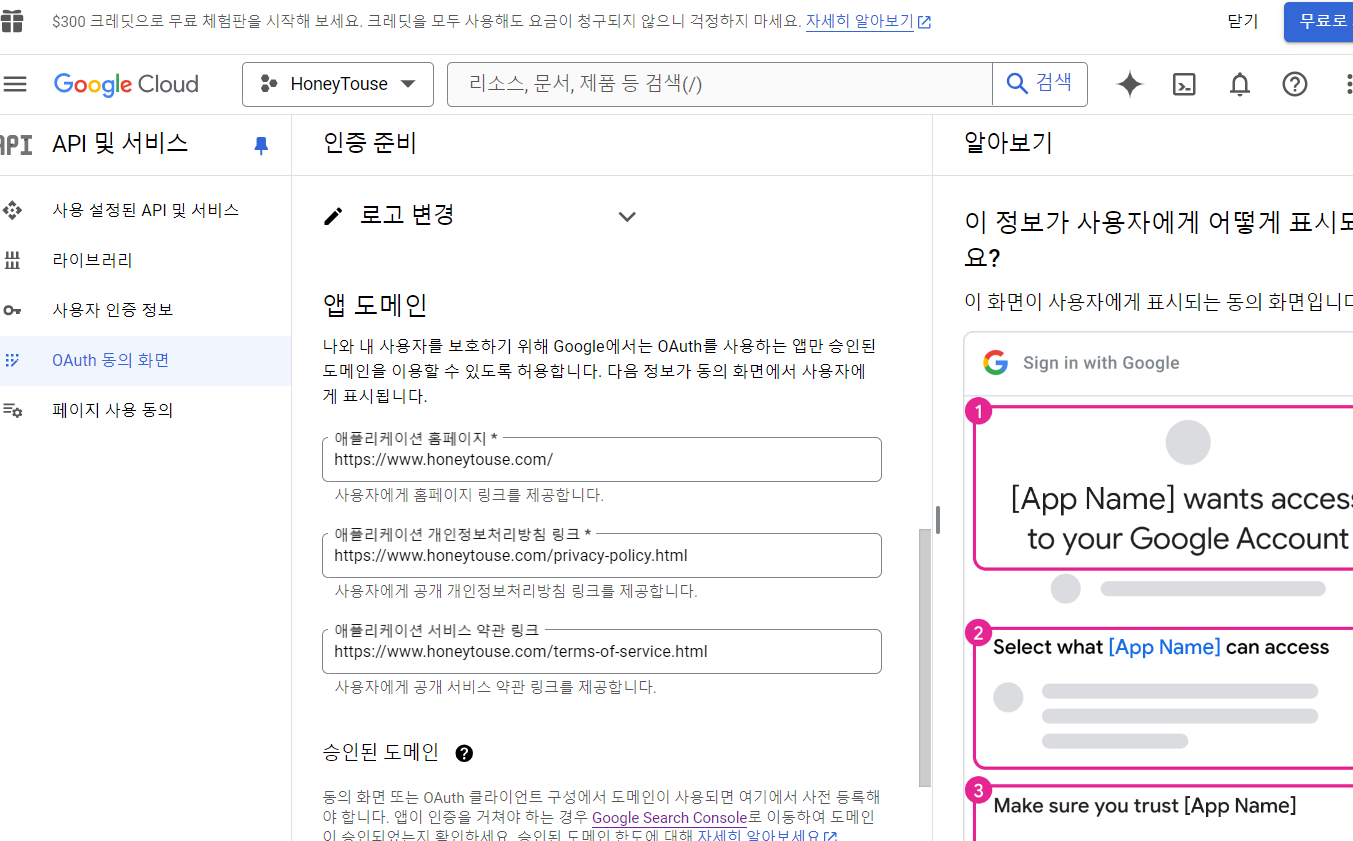
Task: Click the OAuth 동의 화면 dotted icon
Action: [x=12, y=360]
